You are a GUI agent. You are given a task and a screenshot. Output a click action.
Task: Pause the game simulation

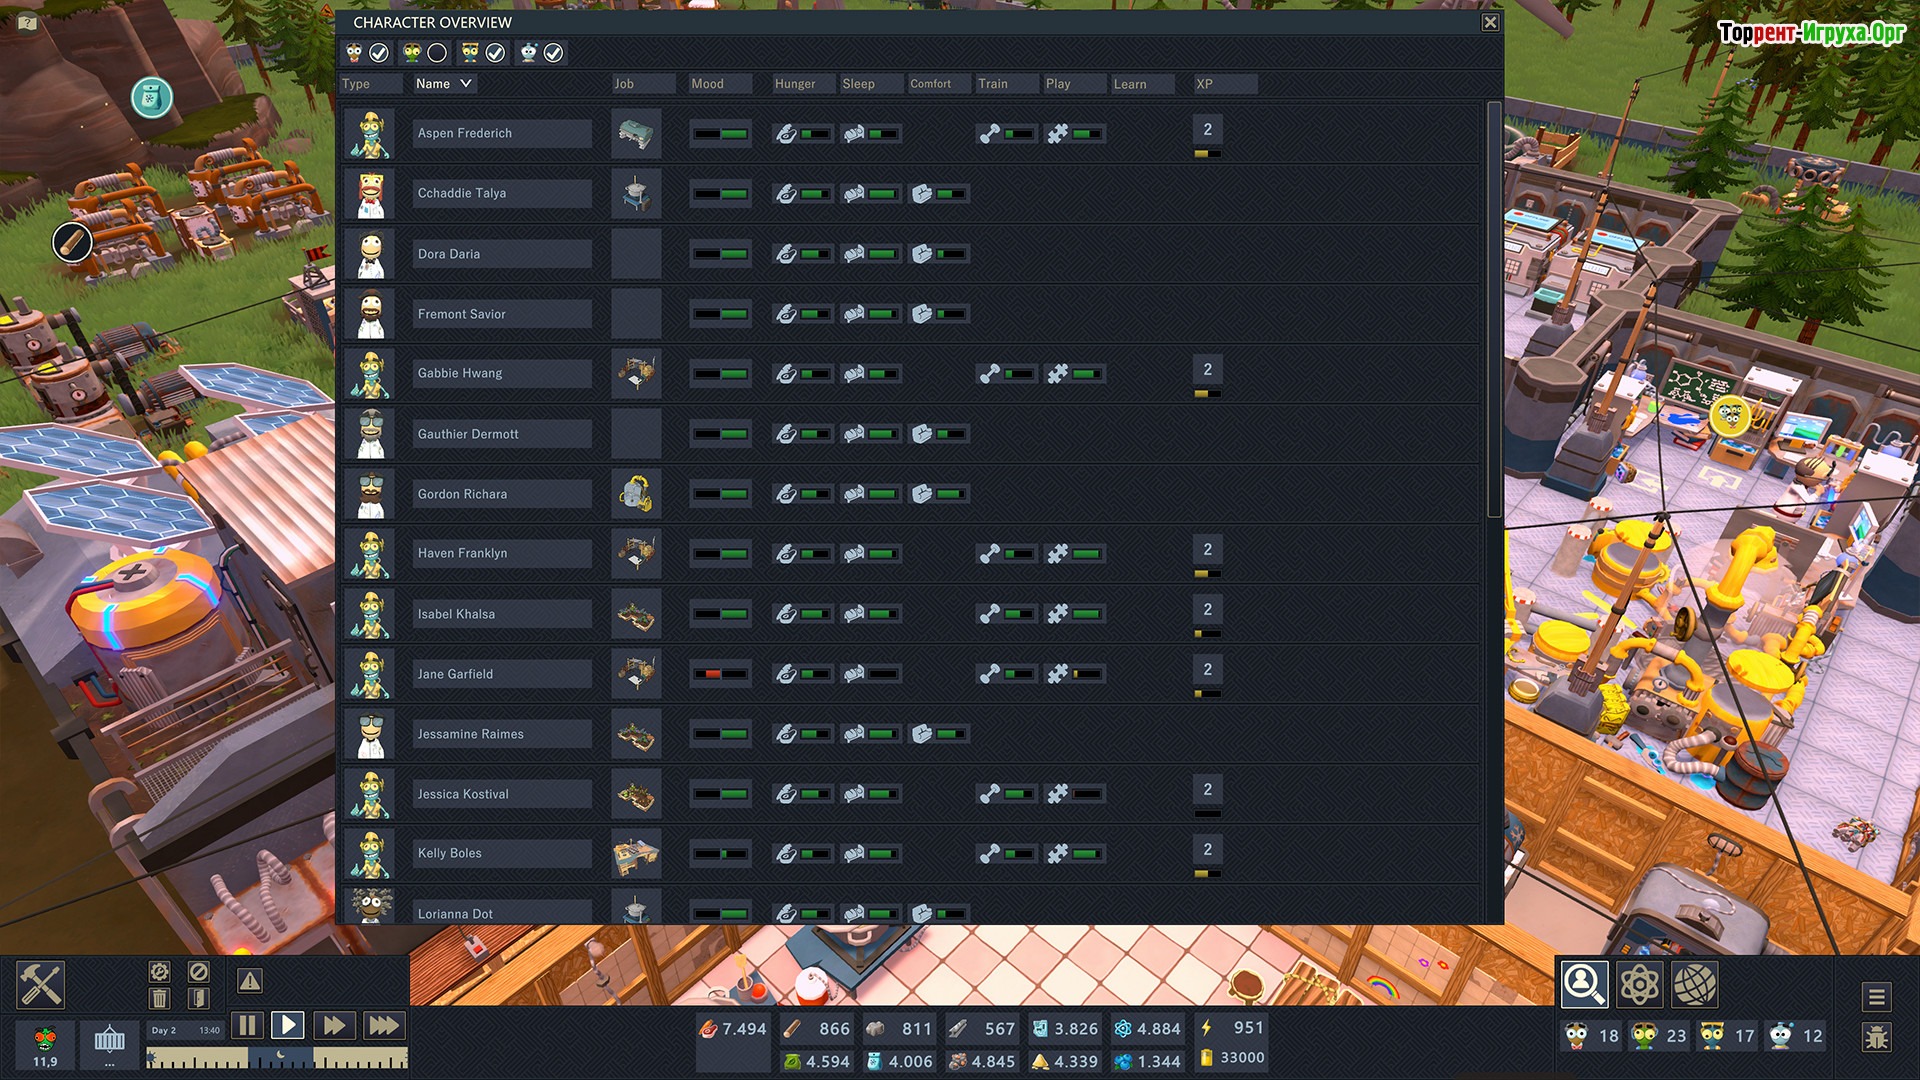pos(247,1025)
